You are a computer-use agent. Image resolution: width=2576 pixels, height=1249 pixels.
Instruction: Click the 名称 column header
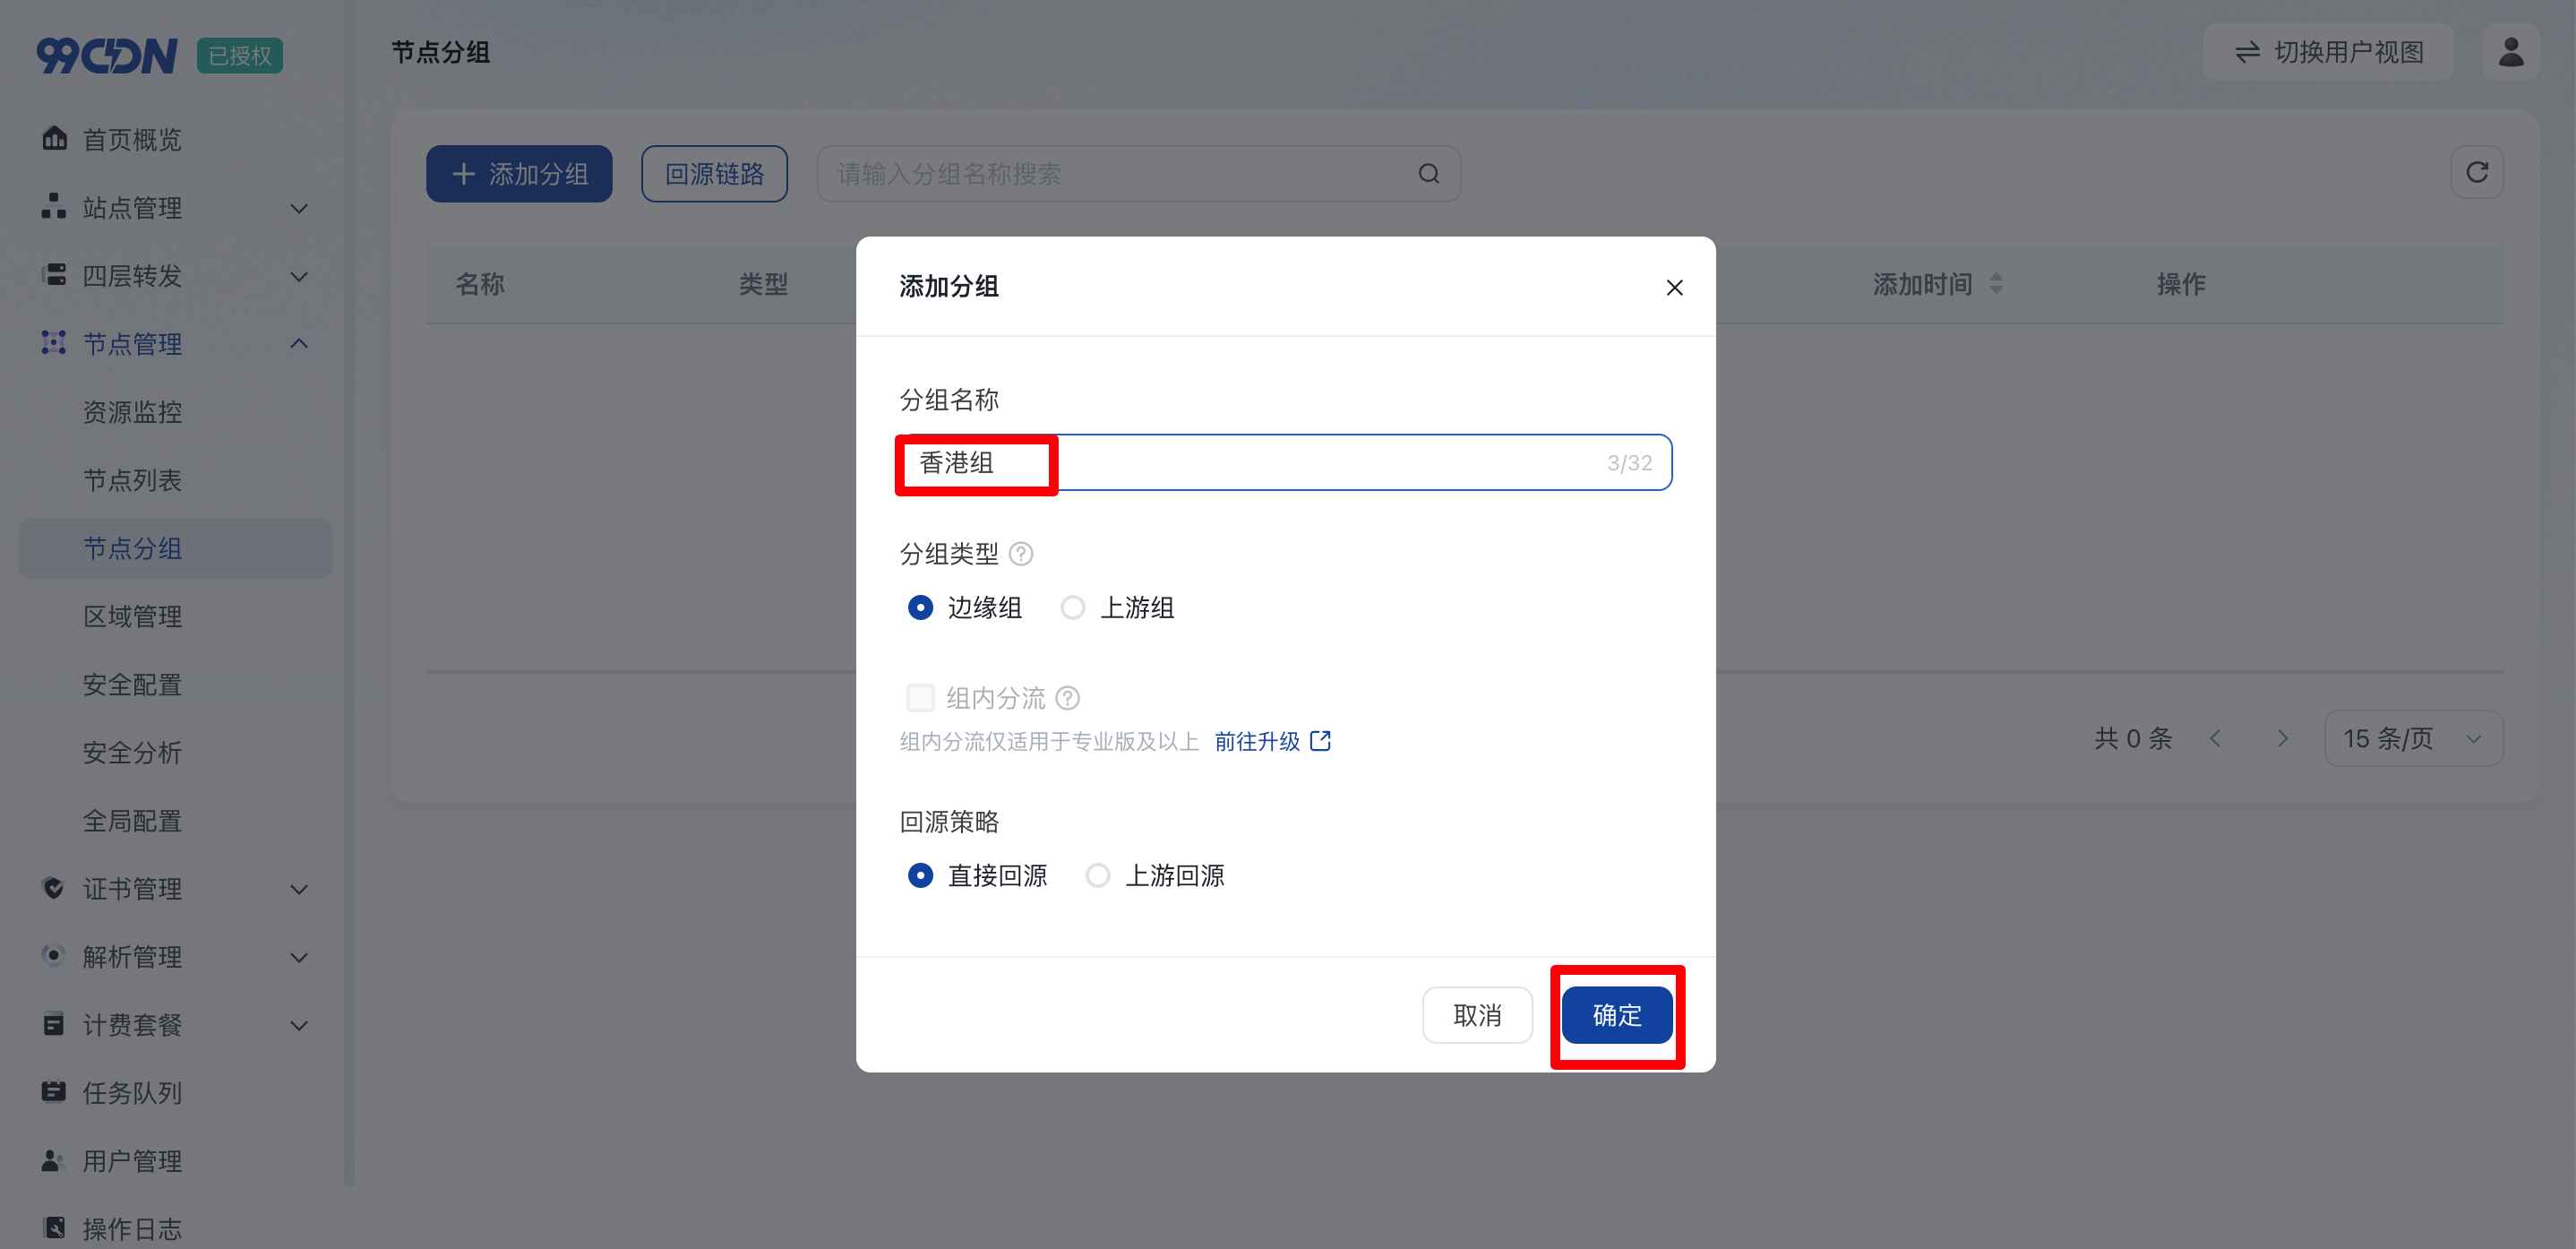coord(479,284)
